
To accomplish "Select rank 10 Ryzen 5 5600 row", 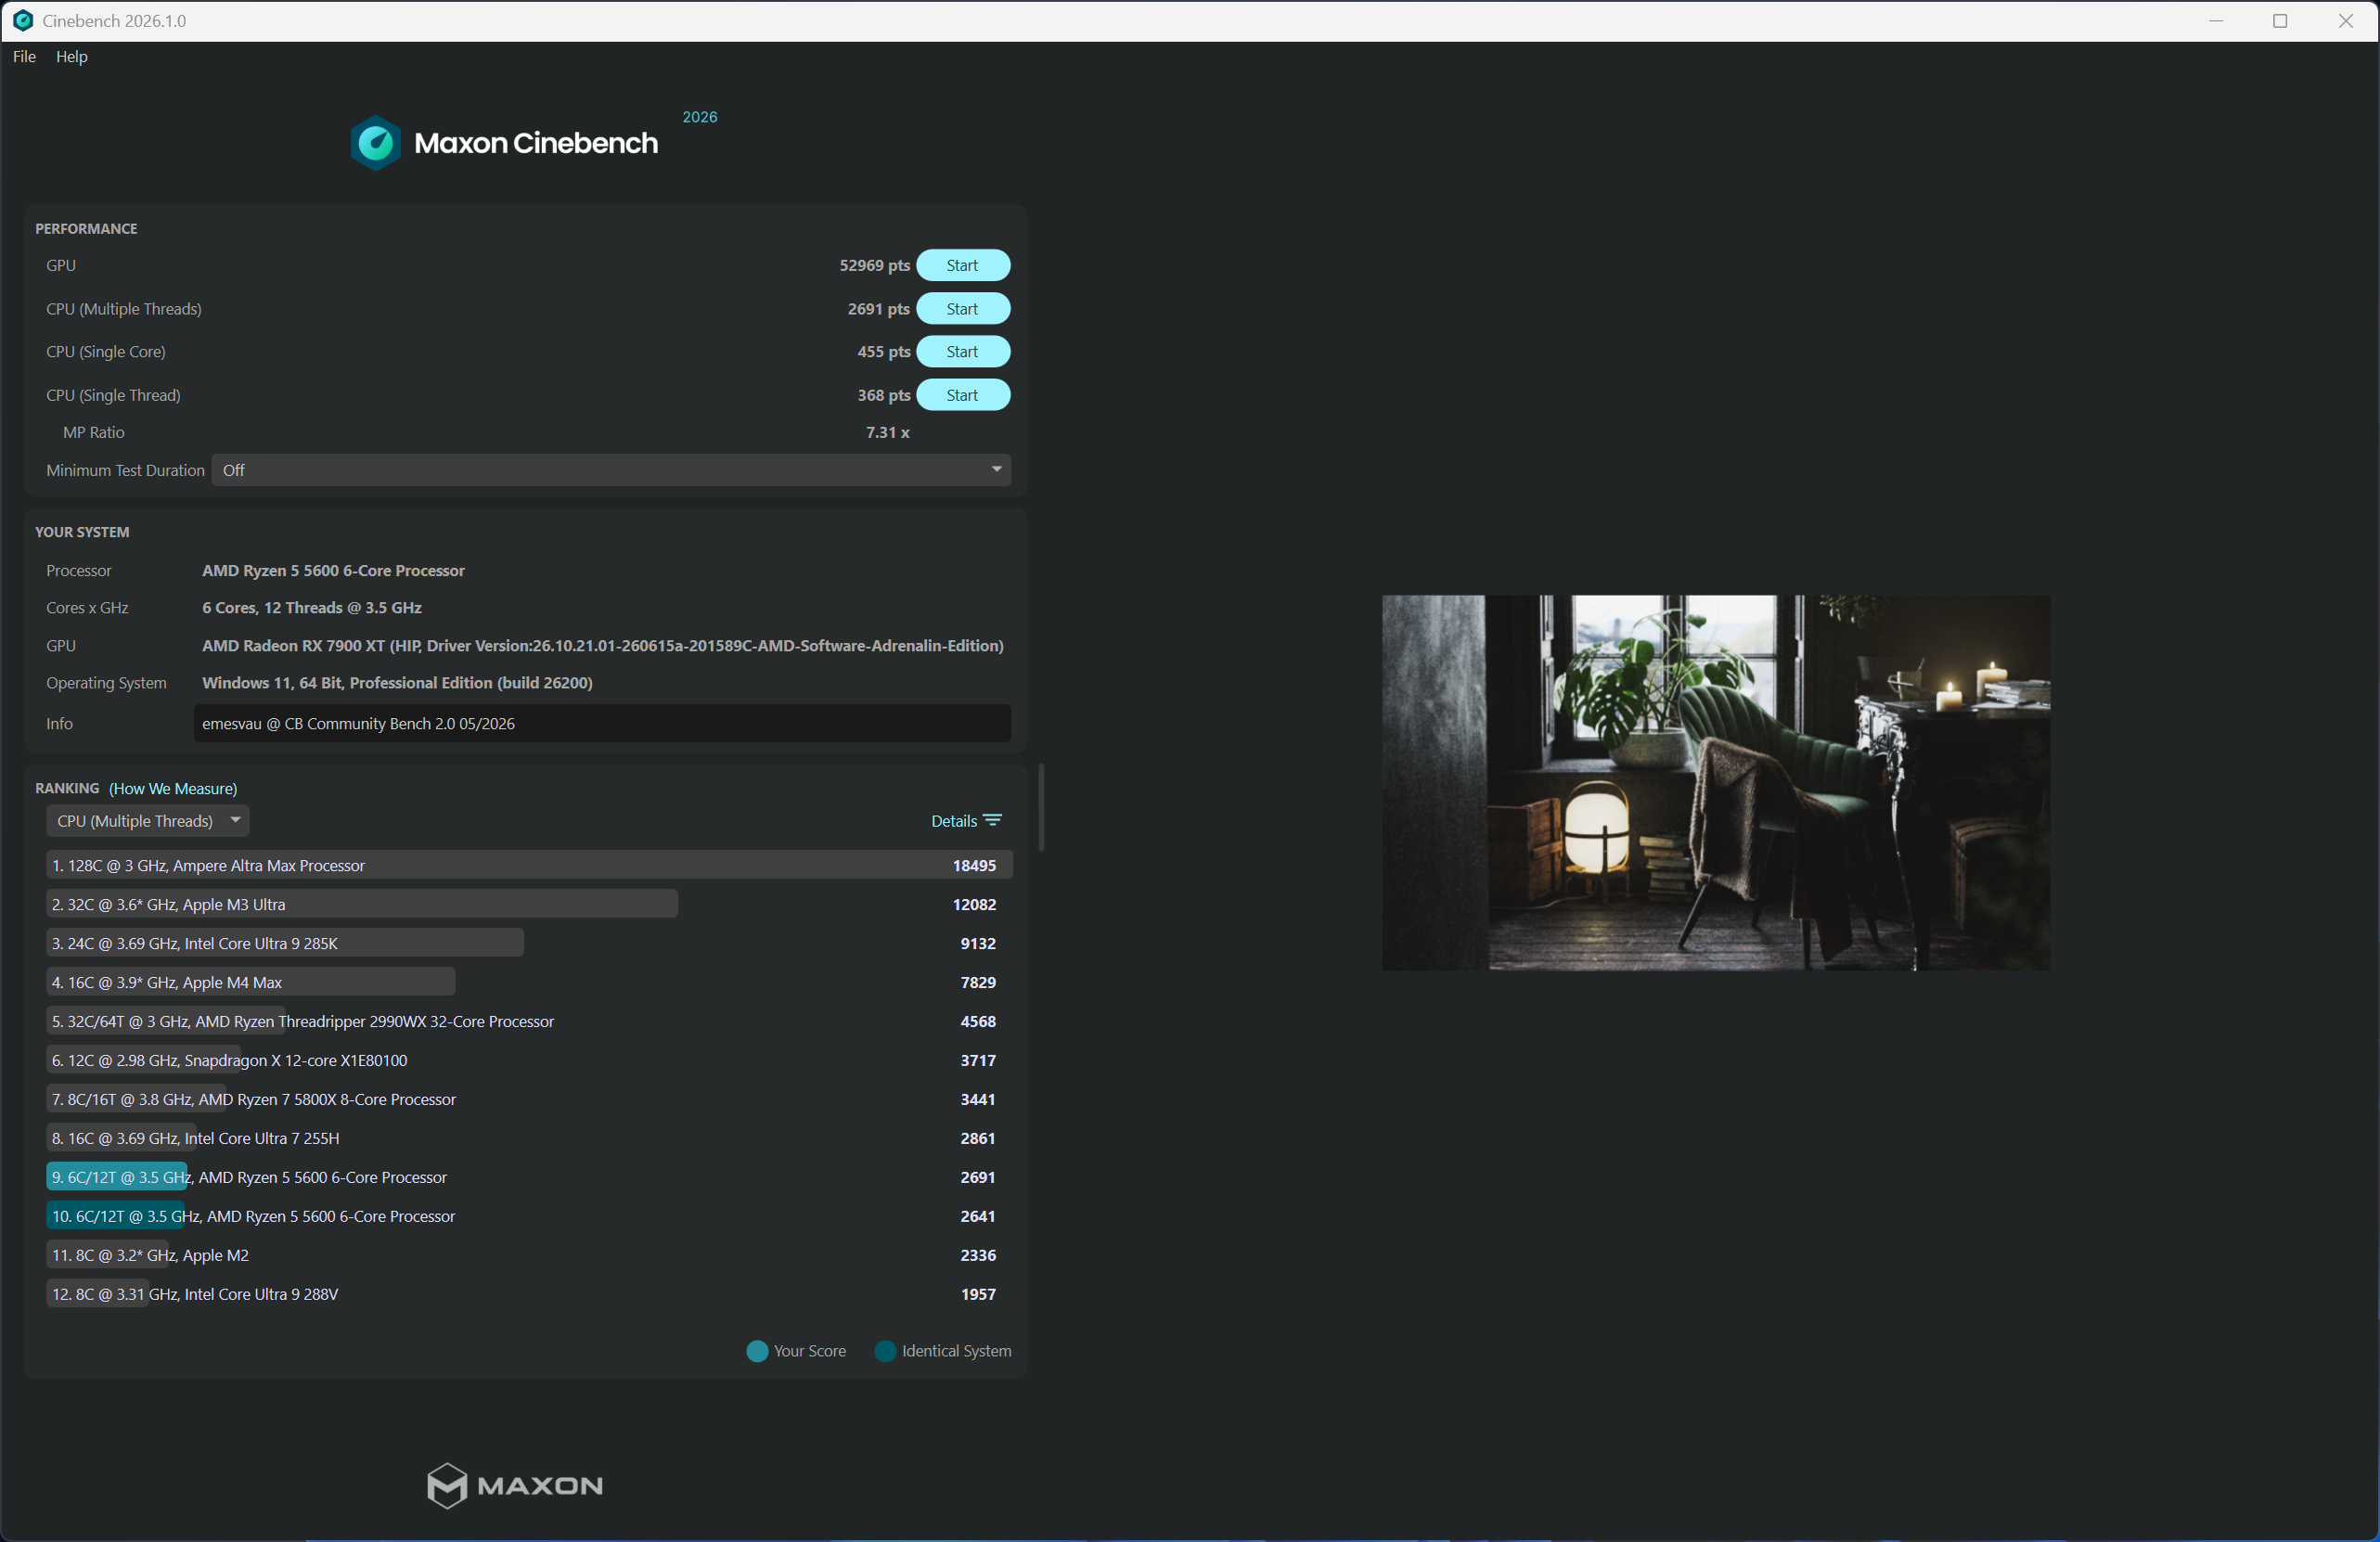I will (x=529, y=1217).
